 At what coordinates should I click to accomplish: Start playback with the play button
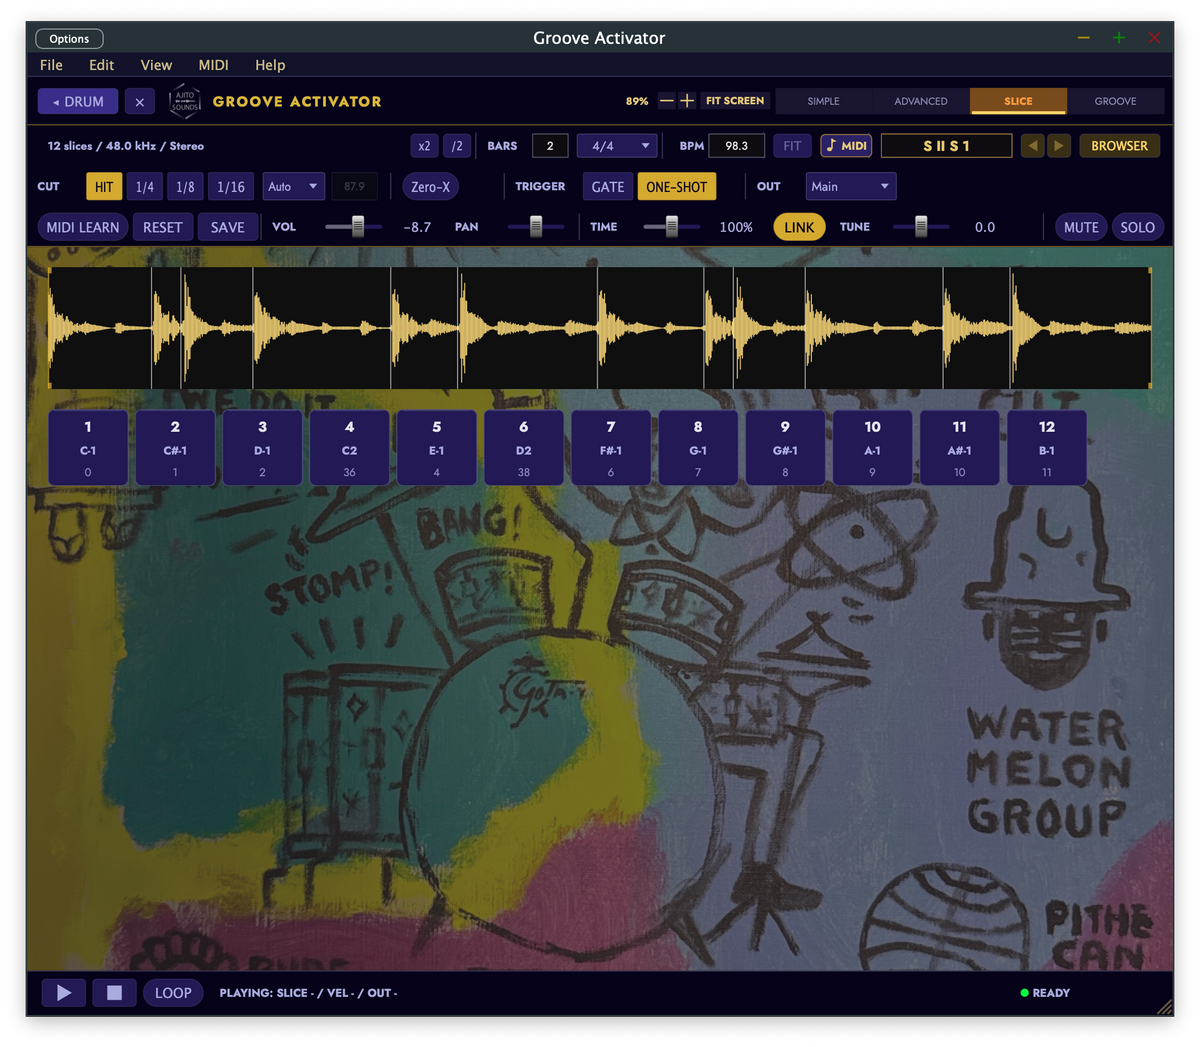click(x=64, y=993)
